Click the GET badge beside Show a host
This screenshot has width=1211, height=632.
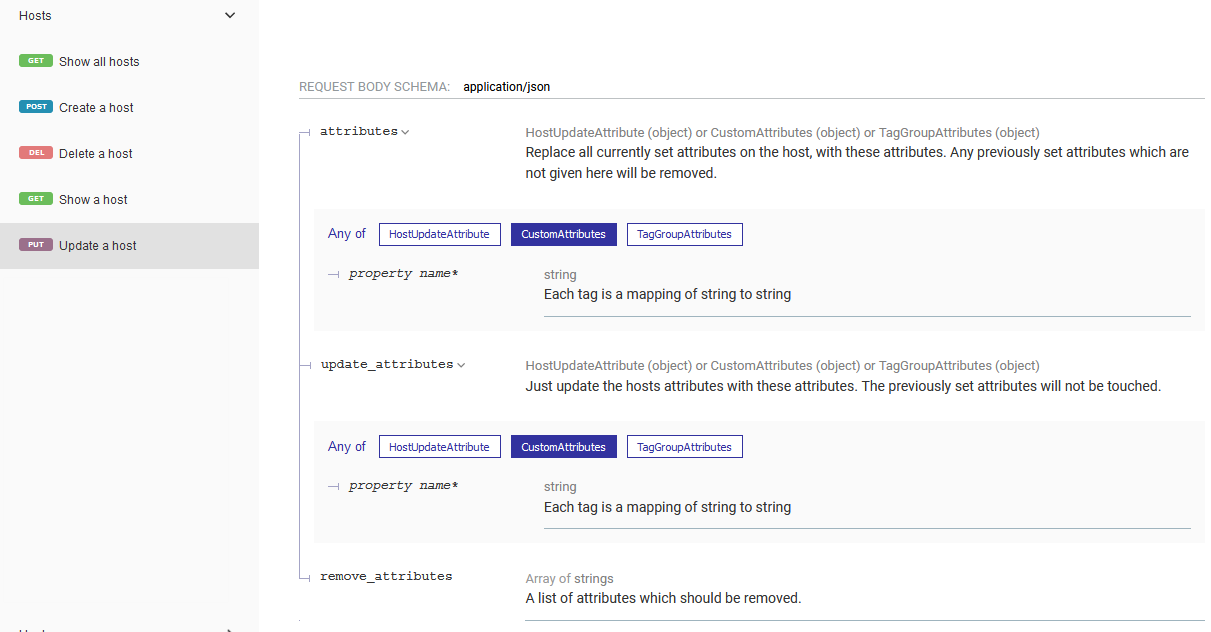coord(36,199)
